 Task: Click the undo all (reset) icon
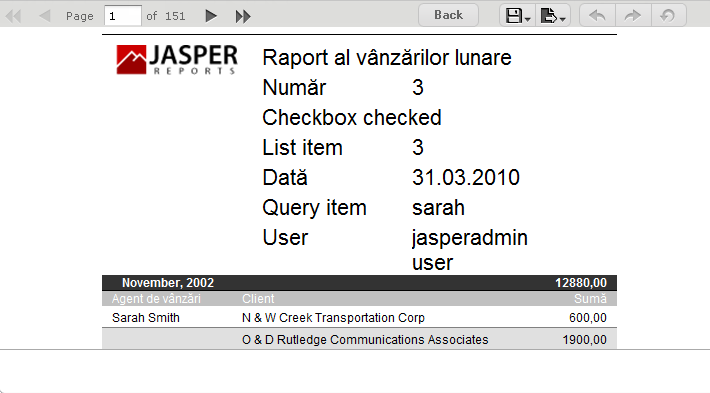[668, 16]
